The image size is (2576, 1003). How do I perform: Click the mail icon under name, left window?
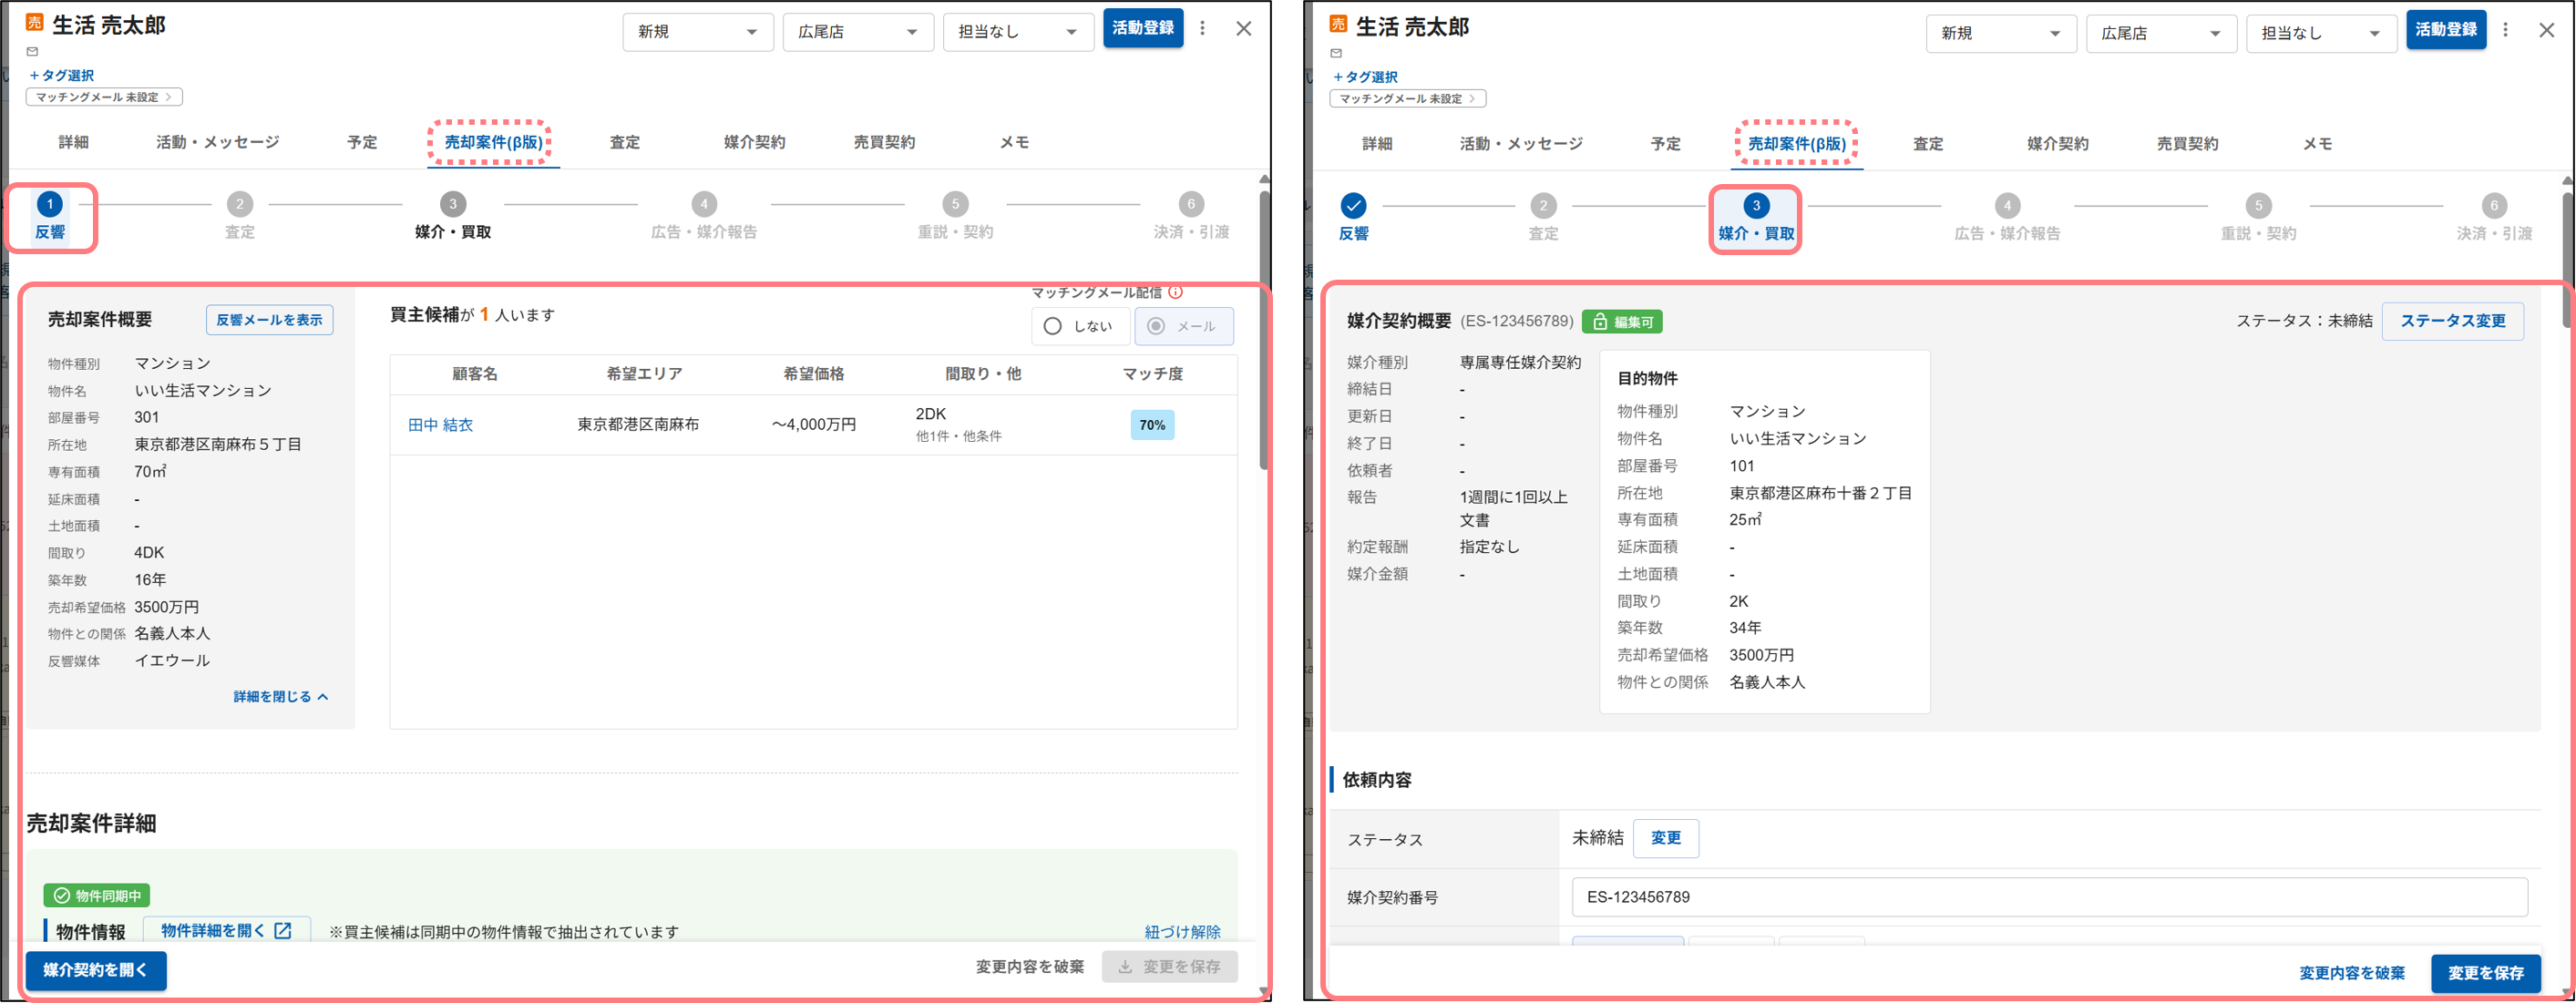point(32,51)
